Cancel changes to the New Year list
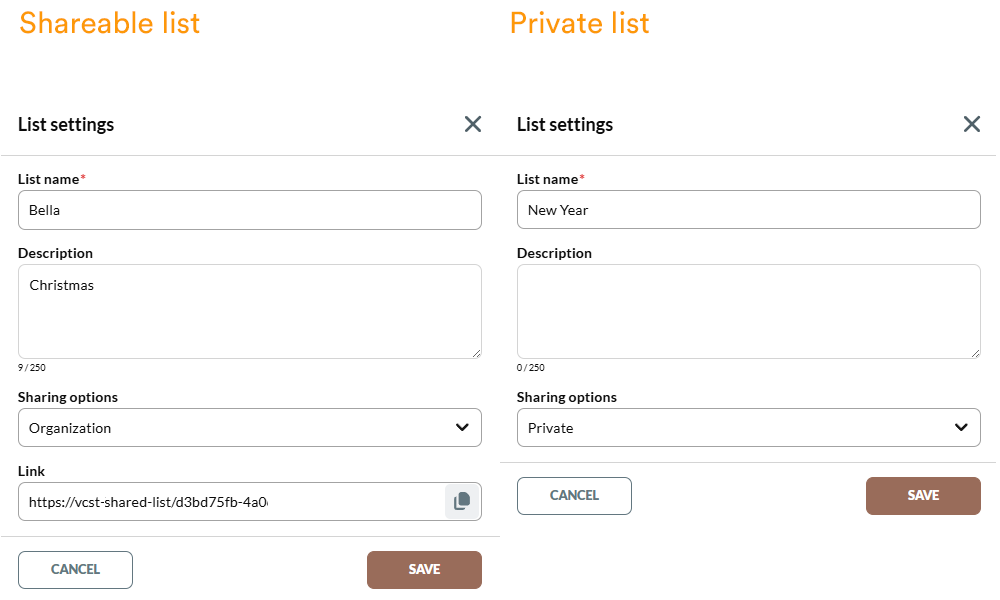The image size is (1000, 600). click(574, 496)
